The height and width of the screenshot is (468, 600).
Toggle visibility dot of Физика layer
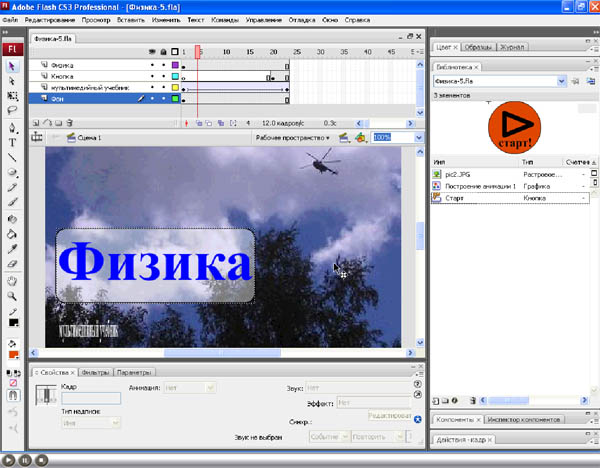pos(151,66)
